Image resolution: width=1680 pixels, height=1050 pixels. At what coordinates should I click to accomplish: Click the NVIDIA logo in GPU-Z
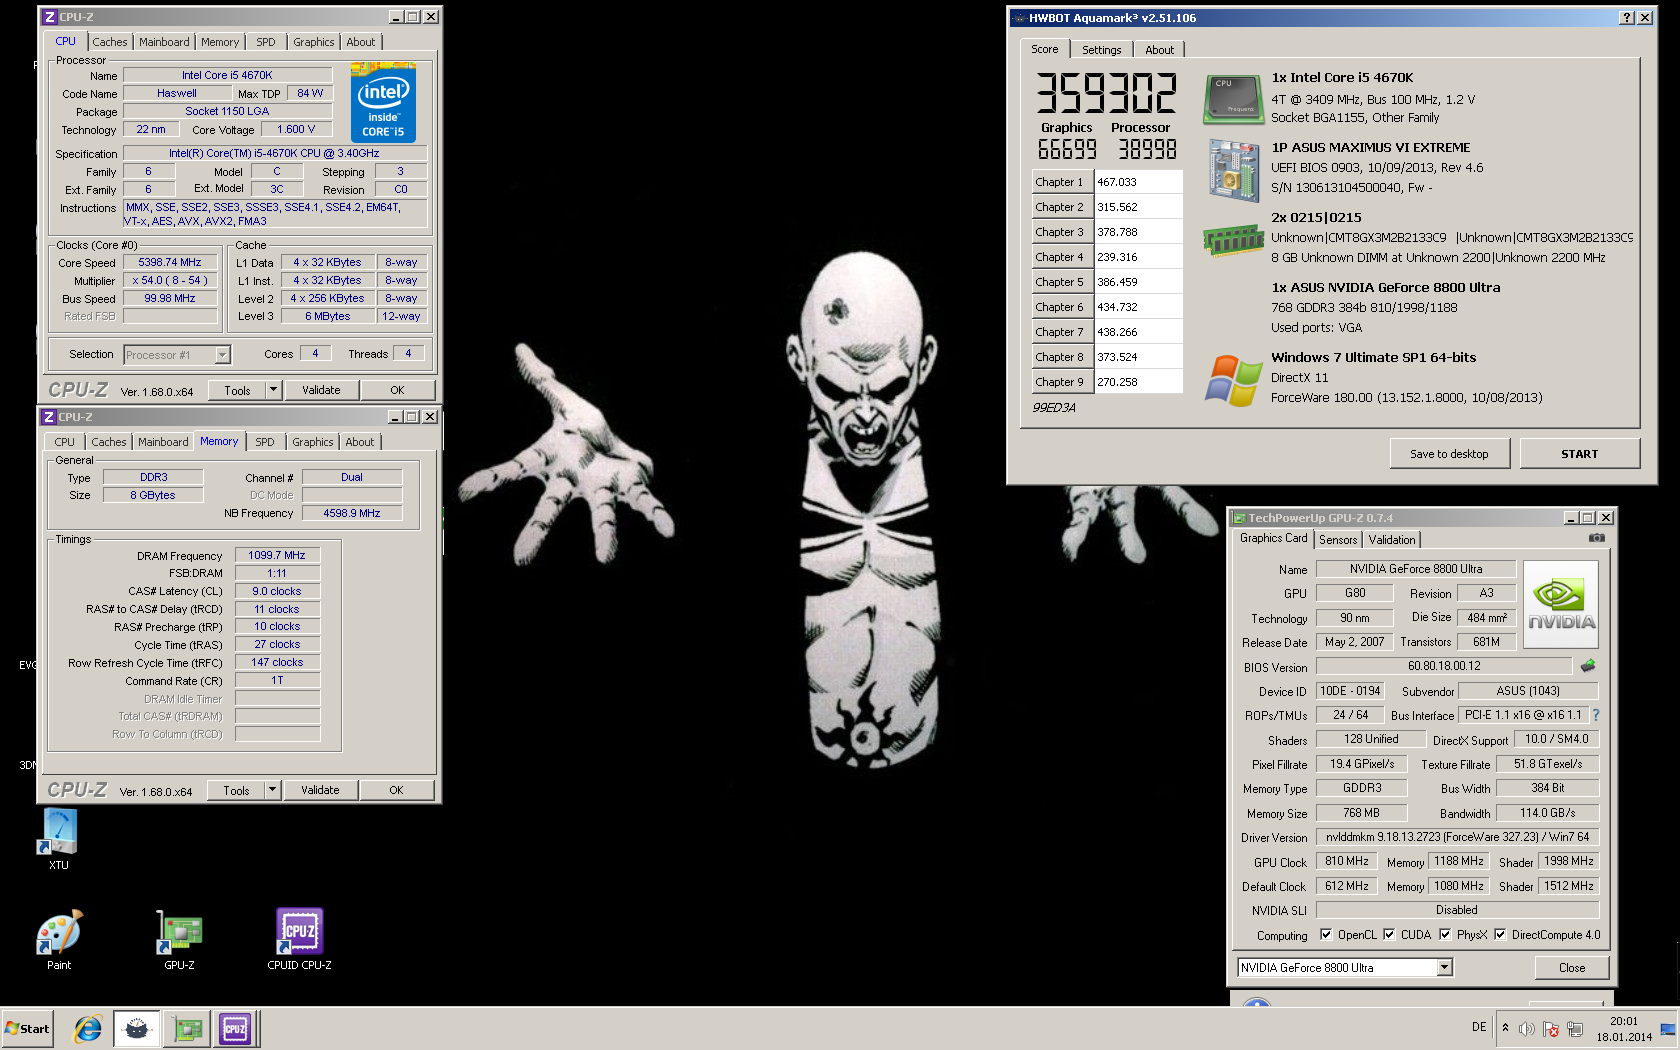tap(1561, 603)
